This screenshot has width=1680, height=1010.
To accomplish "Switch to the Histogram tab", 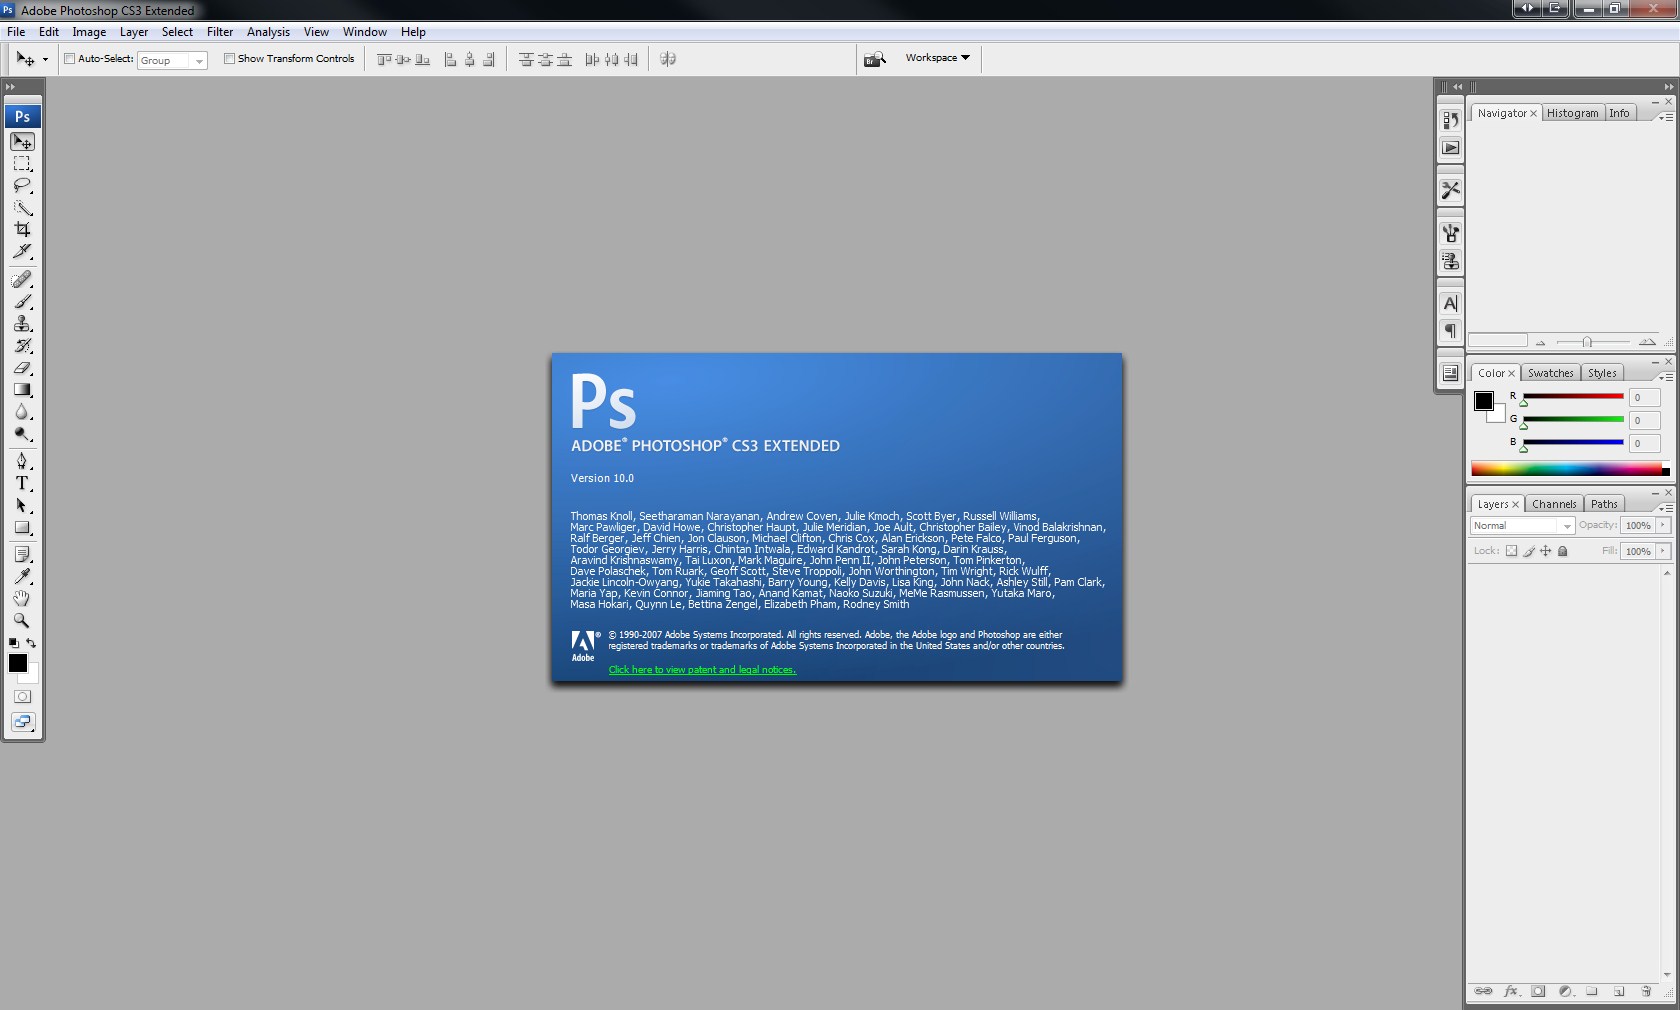I will click(x=1572, y=113).
